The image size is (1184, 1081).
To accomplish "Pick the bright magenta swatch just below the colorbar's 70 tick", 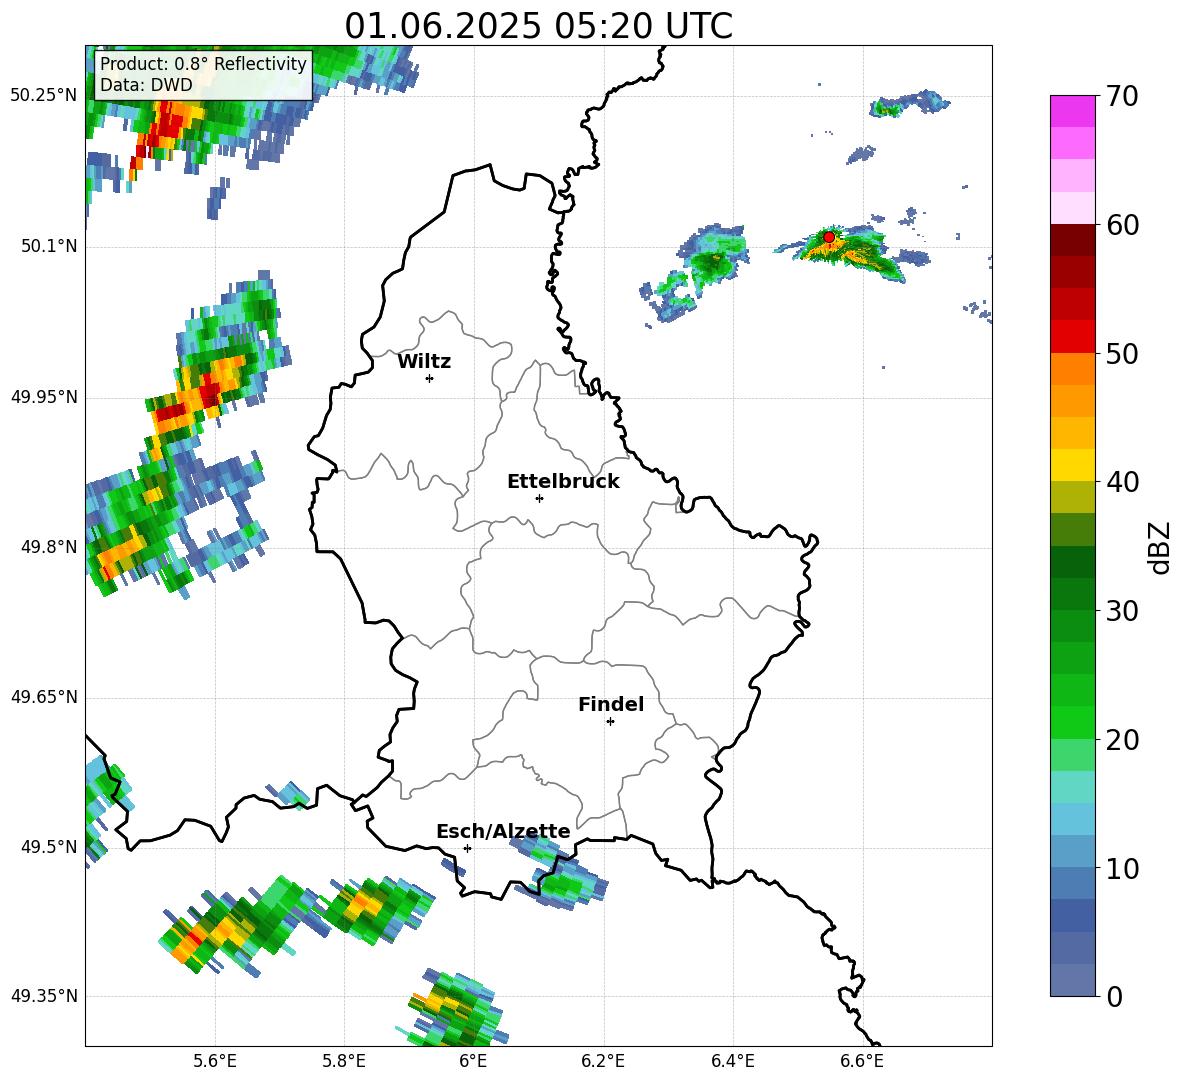I will coord(1072,112).
